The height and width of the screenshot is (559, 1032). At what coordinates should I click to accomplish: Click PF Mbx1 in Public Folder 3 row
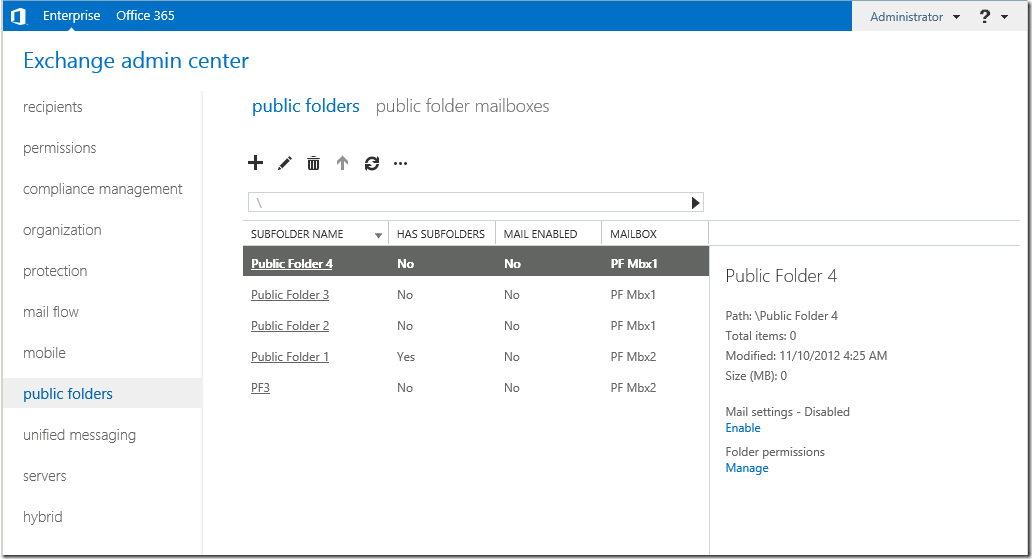(x=633, y=294)
